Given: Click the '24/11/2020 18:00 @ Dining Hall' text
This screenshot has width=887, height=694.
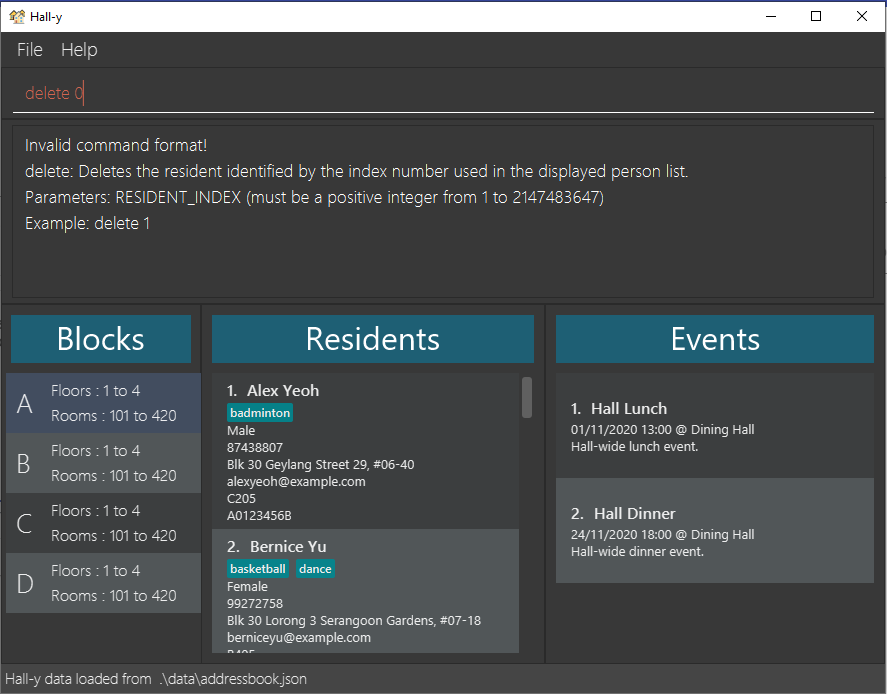Looking at the screenshot, I should (662, 534).
